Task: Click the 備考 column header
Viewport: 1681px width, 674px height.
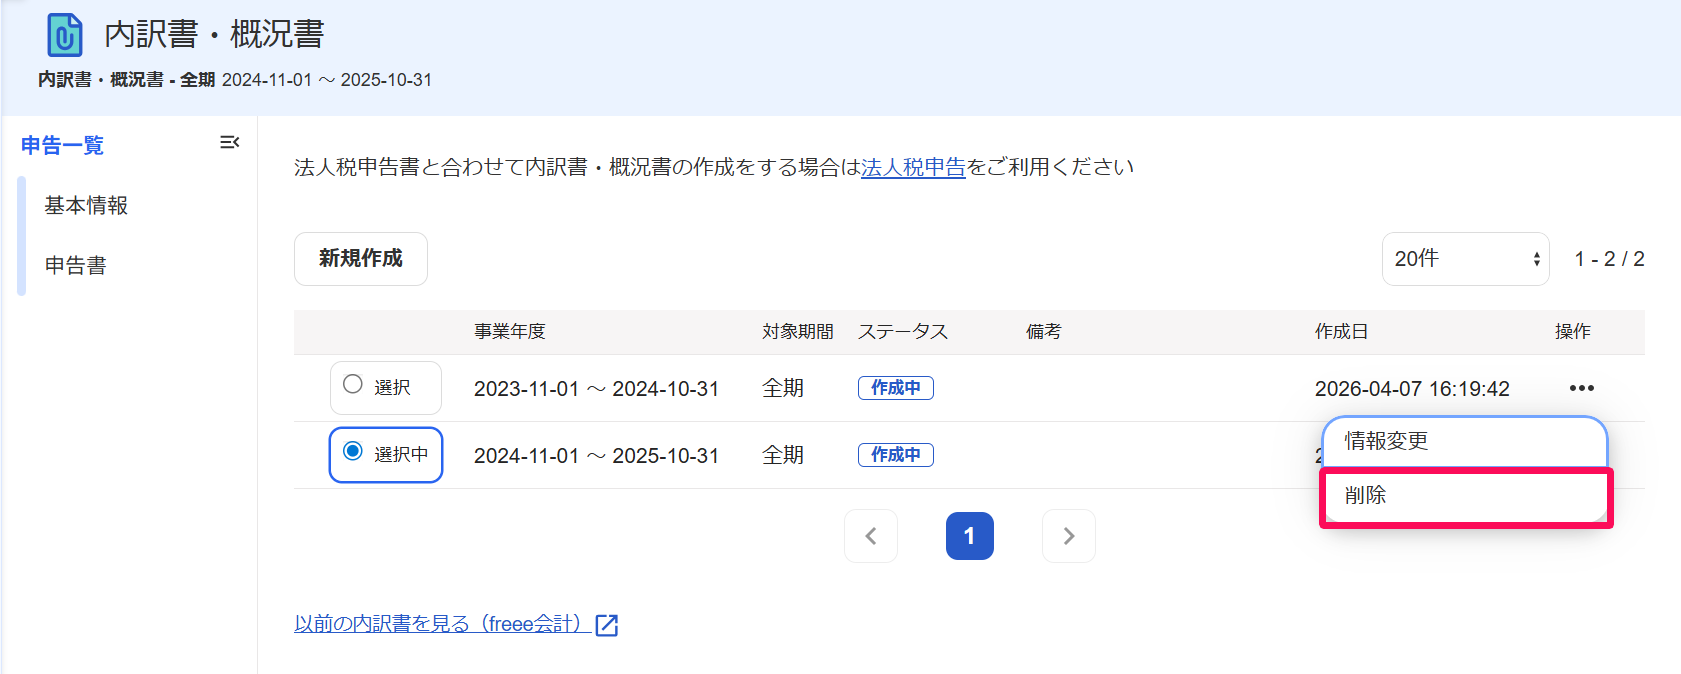Action: [1044, 332]
